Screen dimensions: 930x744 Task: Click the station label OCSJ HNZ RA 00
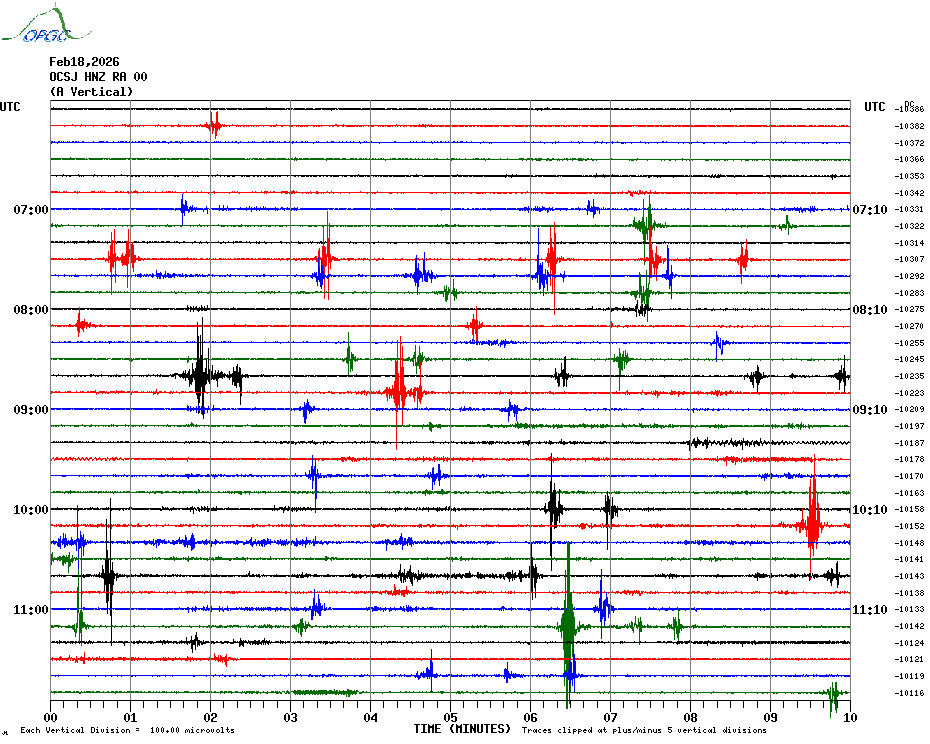click(x=98, y=77)
